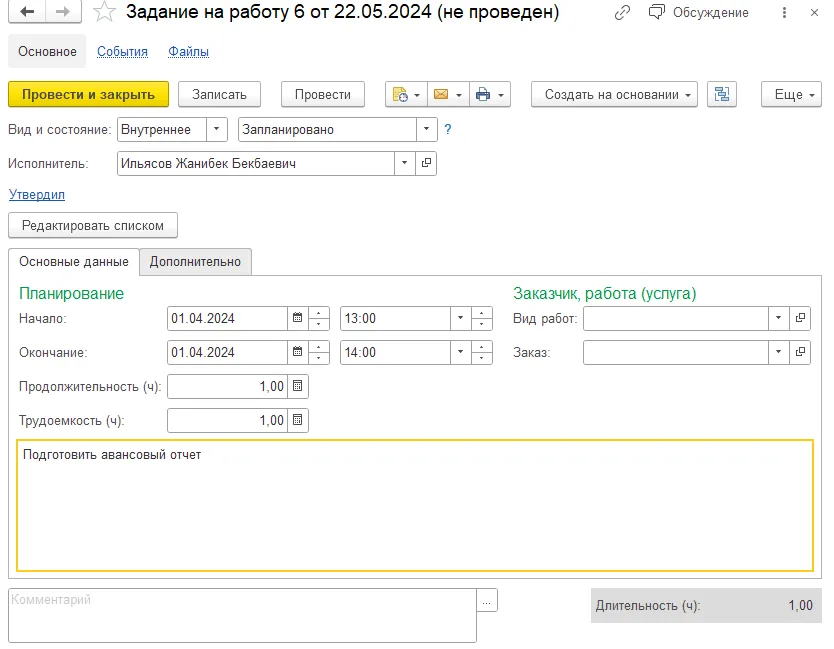Click the envelope send email icon

coord(448,95)
